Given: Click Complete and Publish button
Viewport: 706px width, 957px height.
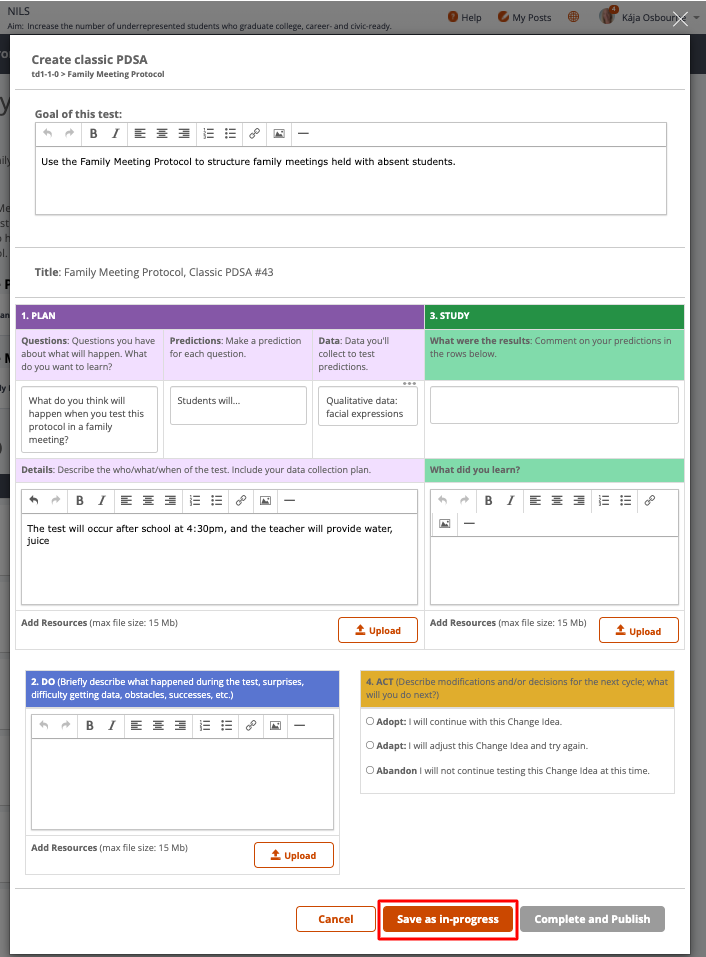Looking at the screenshot, I should pyautogui.click(x=592, y=919).
